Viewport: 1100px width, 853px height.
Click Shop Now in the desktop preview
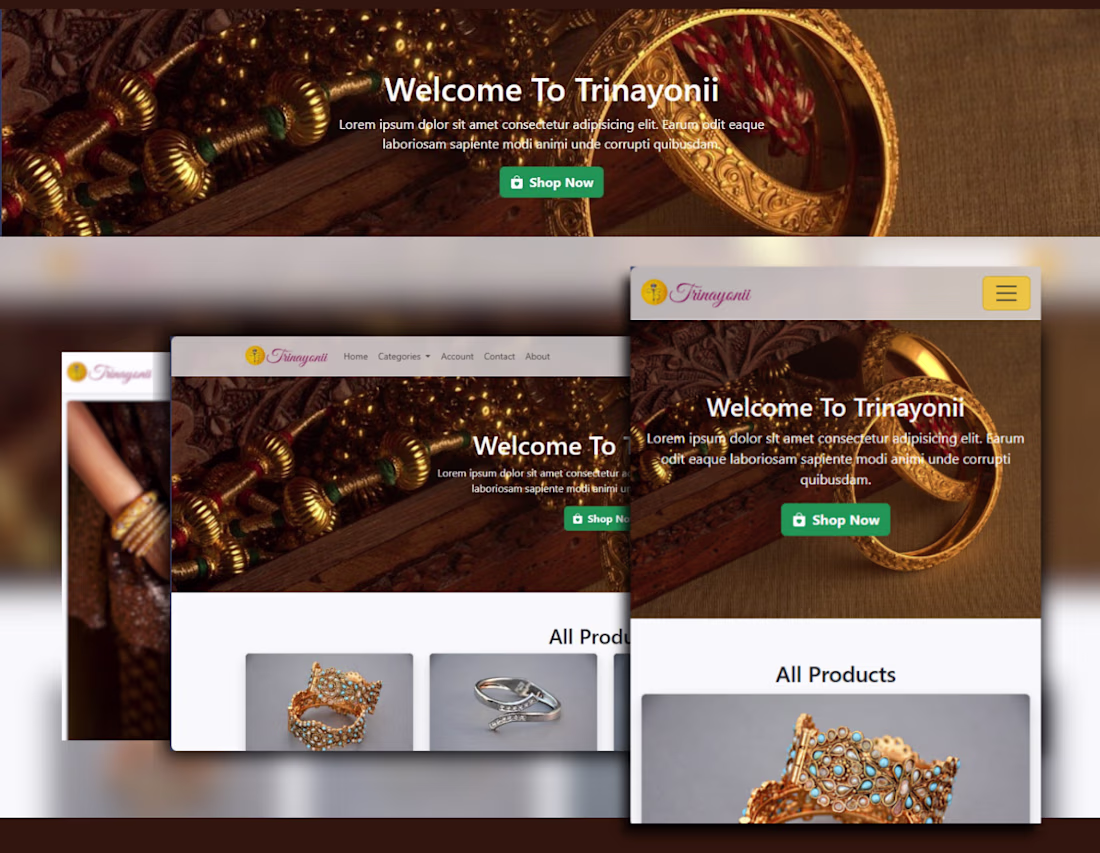pyautogui.click(x=597, y=519)
